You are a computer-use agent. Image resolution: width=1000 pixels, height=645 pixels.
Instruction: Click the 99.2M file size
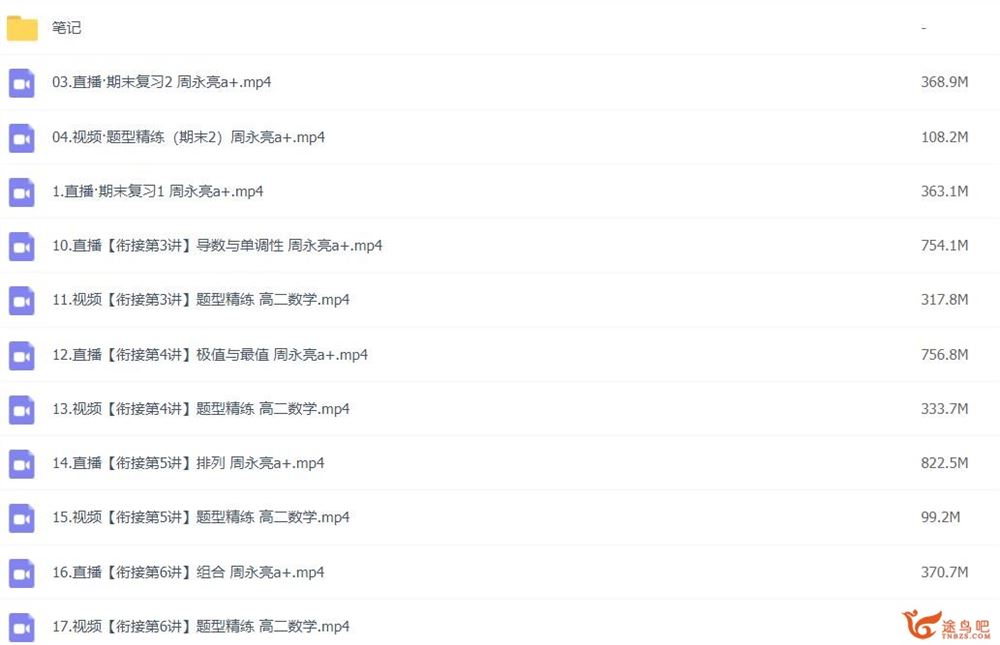tap(940, 518)
